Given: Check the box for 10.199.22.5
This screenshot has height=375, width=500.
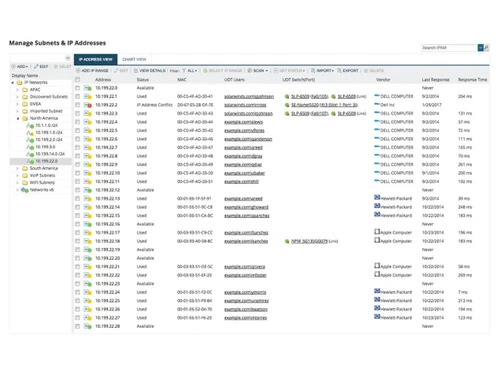Looking at the screenshot, I should 78,130.
